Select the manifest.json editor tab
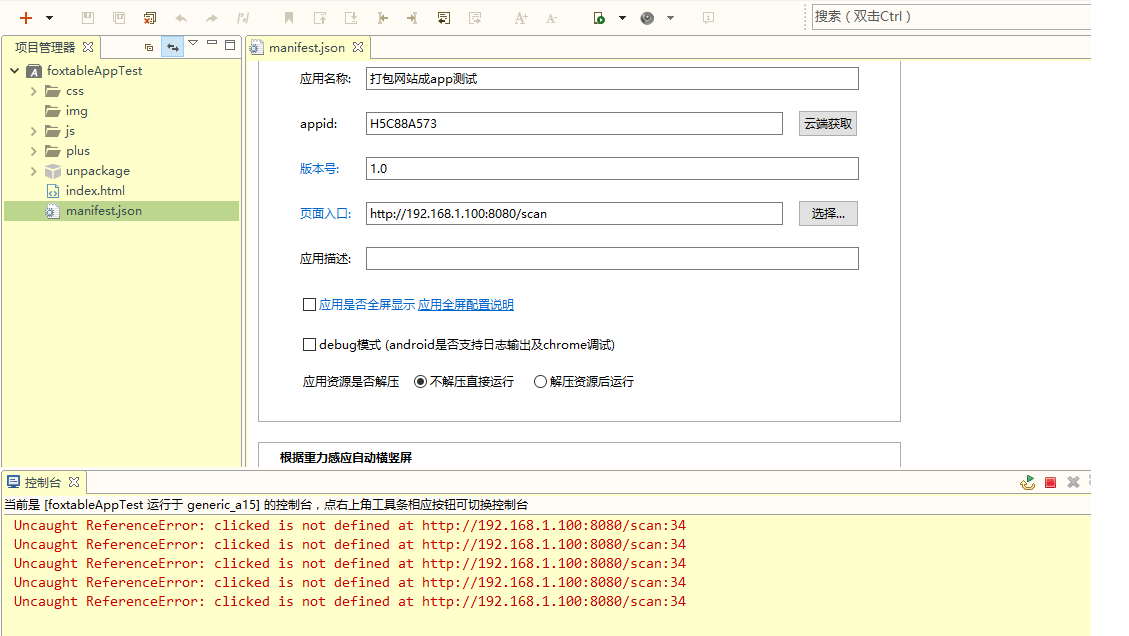 point(306,48)
